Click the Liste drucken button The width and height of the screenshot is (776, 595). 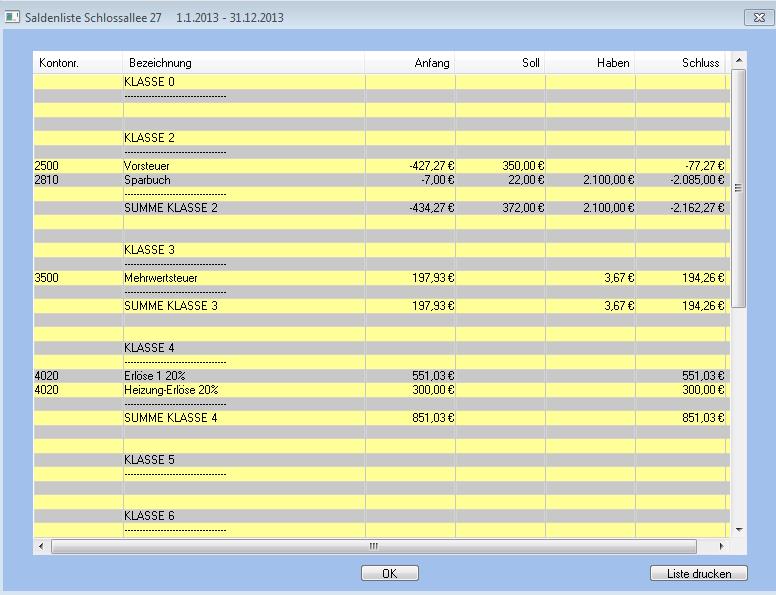pos(699,573)
